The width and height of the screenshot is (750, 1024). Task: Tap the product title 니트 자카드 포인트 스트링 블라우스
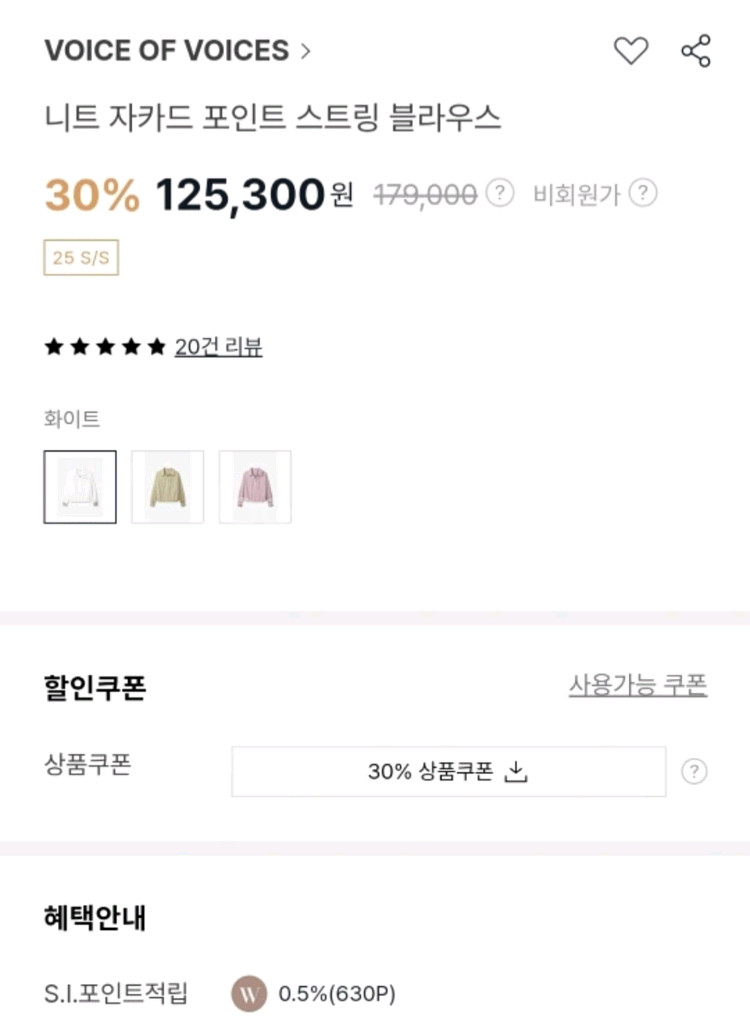click(272, 118)
